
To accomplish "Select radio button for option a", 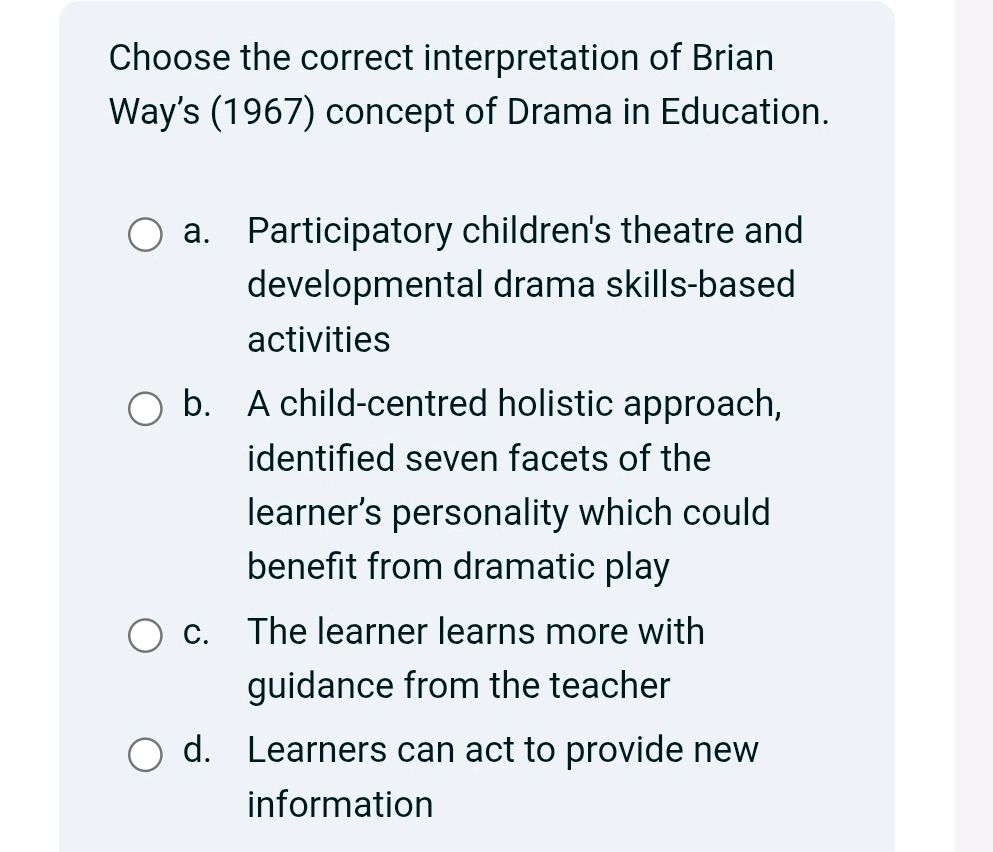I will 145,236.
